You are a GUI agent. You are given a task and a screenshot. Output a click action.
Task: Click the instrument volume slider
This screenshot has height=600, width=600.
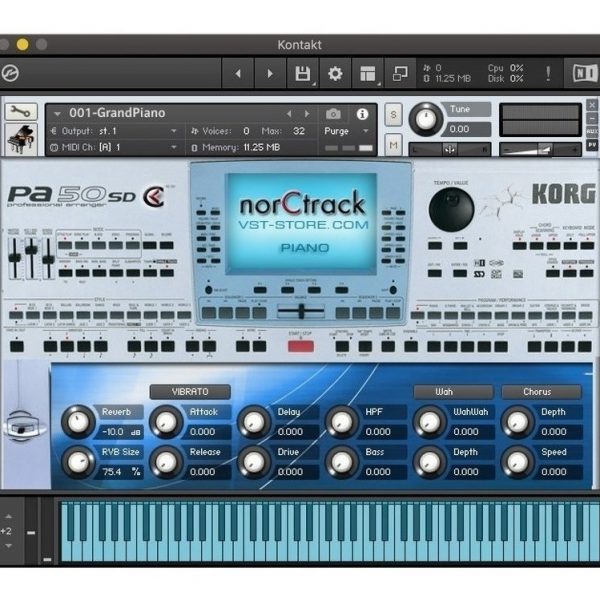pyautogui.click(x=540, y=149)
